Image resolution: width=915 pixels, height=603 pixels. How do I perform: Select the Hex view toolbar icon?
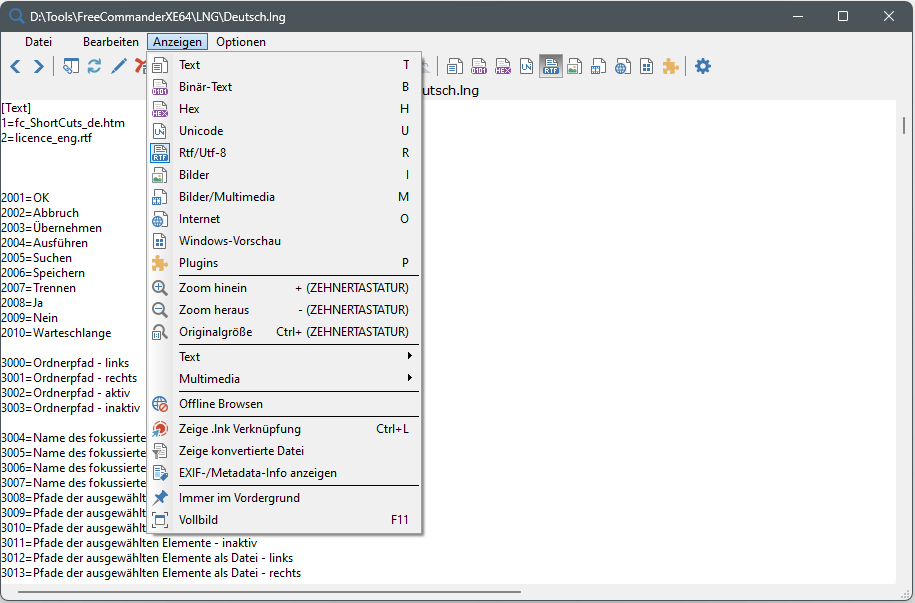(x=503, y=66)
